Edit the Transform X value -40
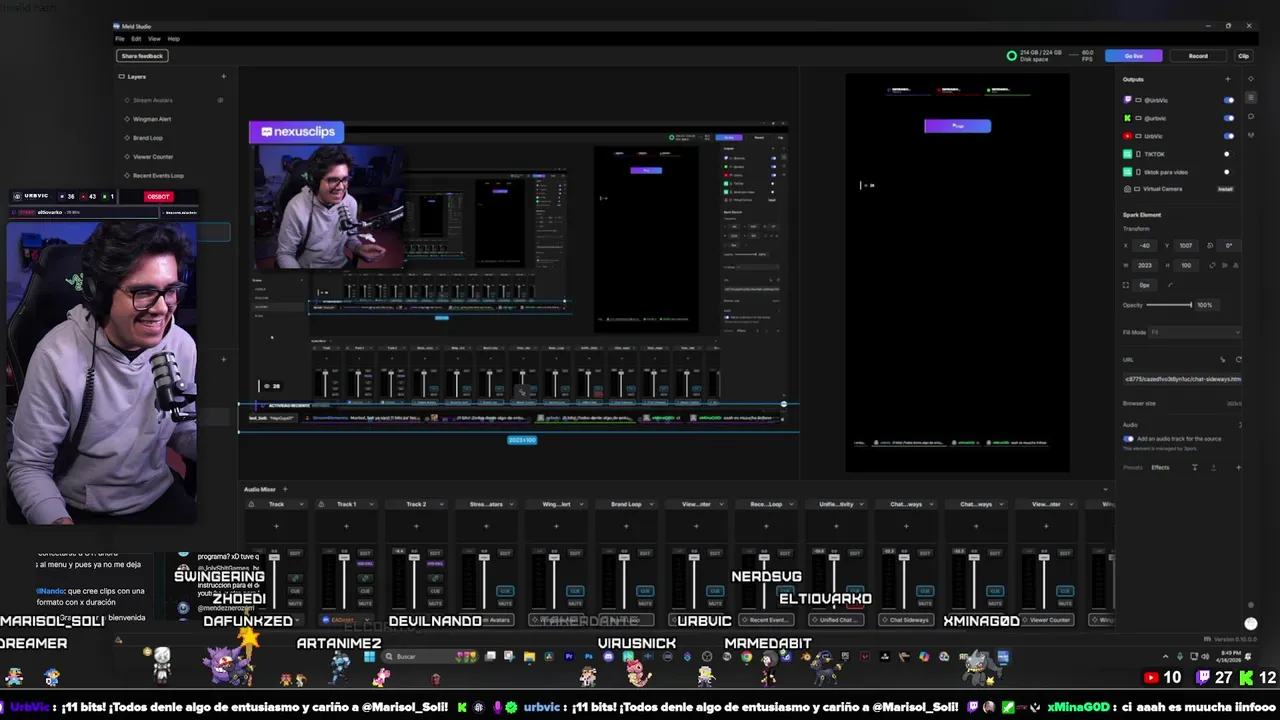Viewport: 1280px width, 720px height. (1147, 245)
